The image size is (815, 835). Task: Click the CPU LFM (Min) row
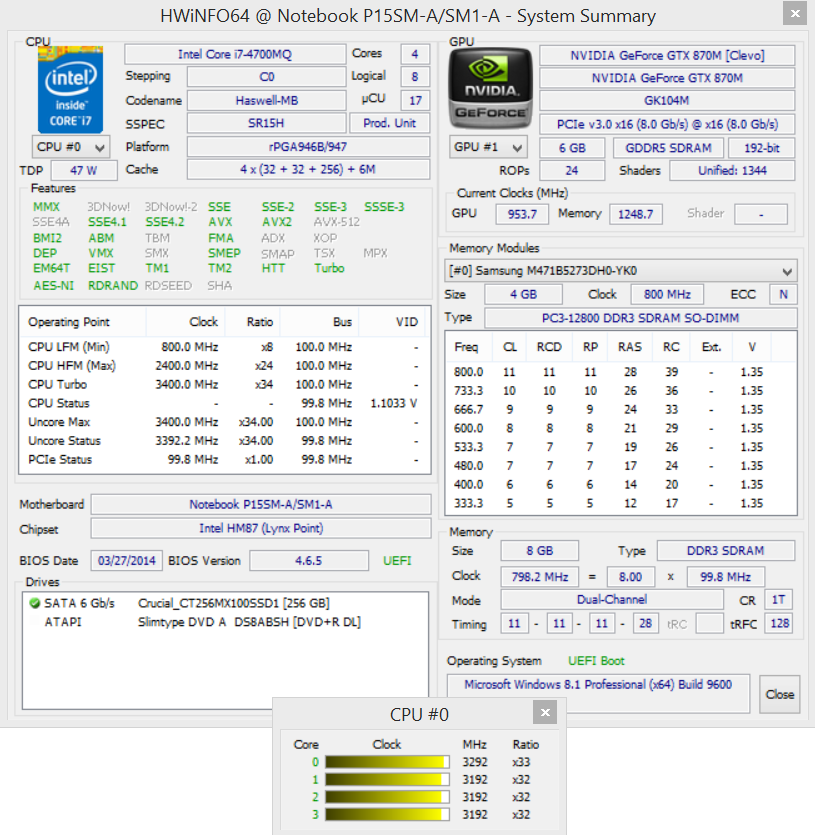(x=224, y=347)
